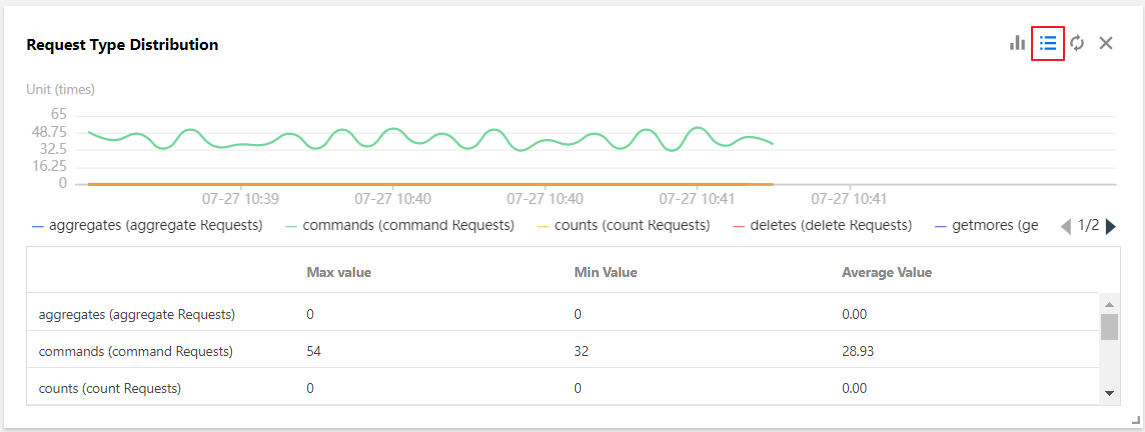Click the Average Value column header
The height and width of the screenshot is (432, 1145).
(x=886, y=272)
